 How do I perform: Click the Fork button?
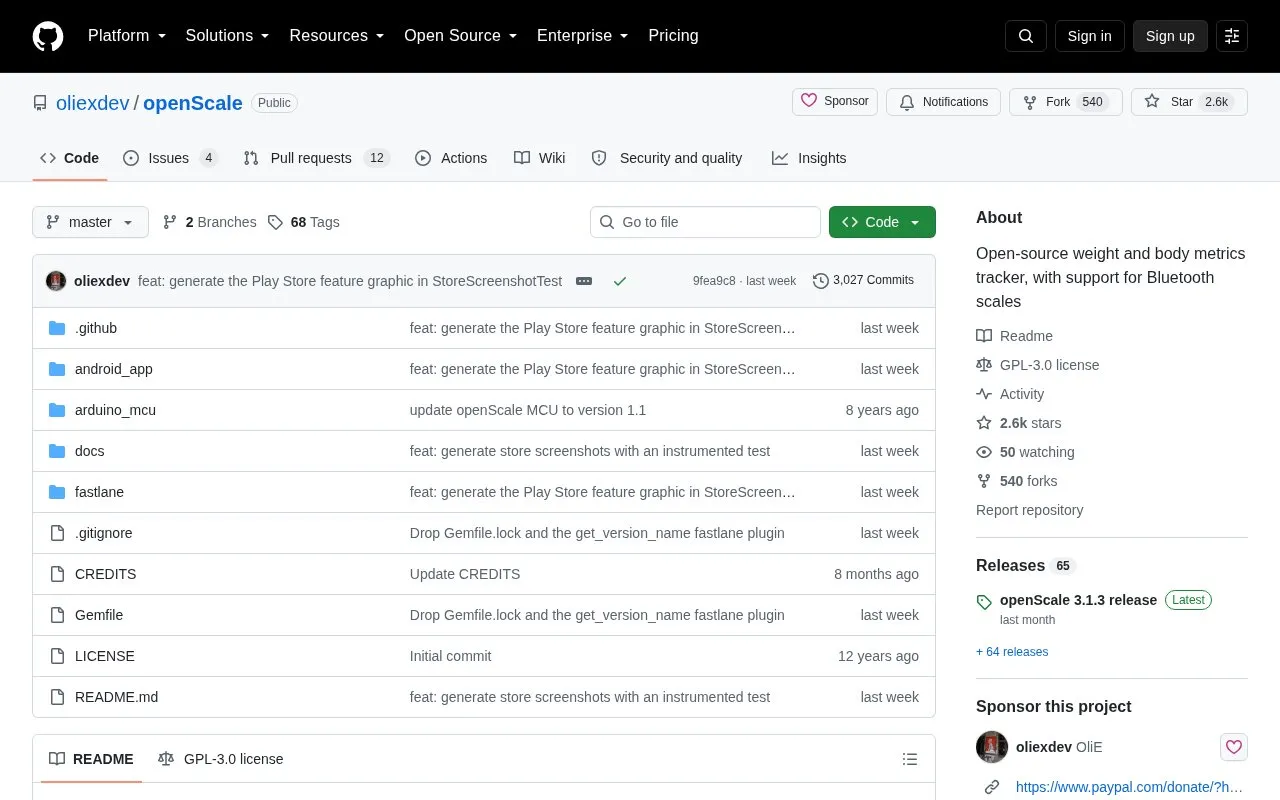click(1066, 102)
